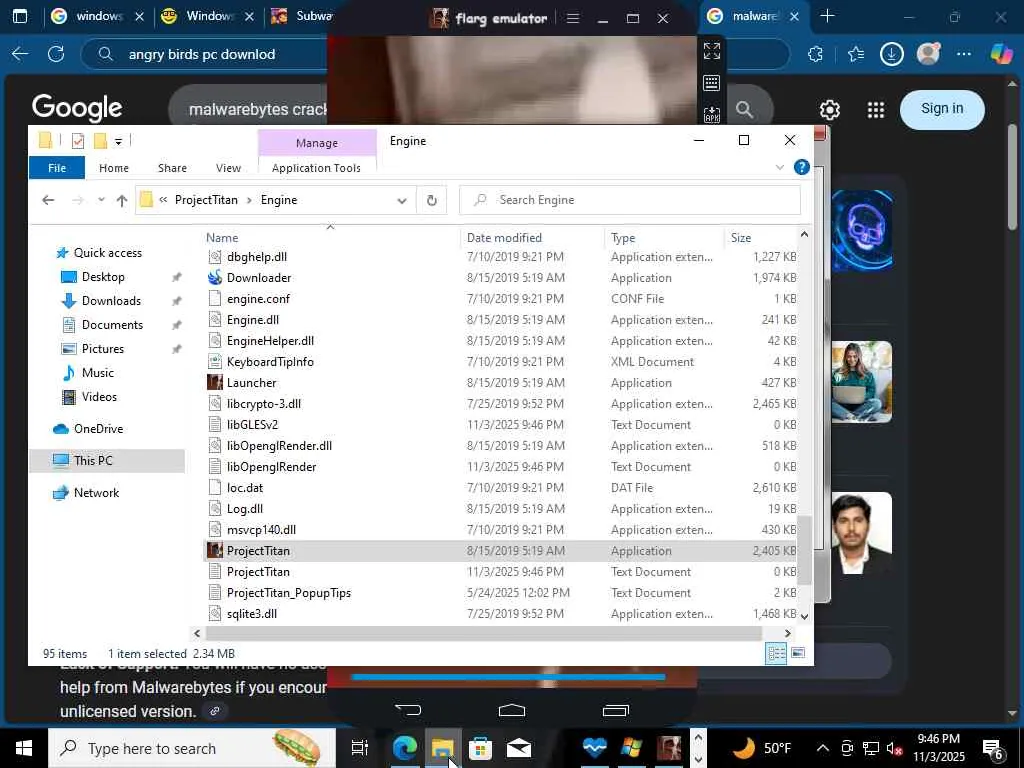Open the Windows Start menu

(x=24, y=748)
